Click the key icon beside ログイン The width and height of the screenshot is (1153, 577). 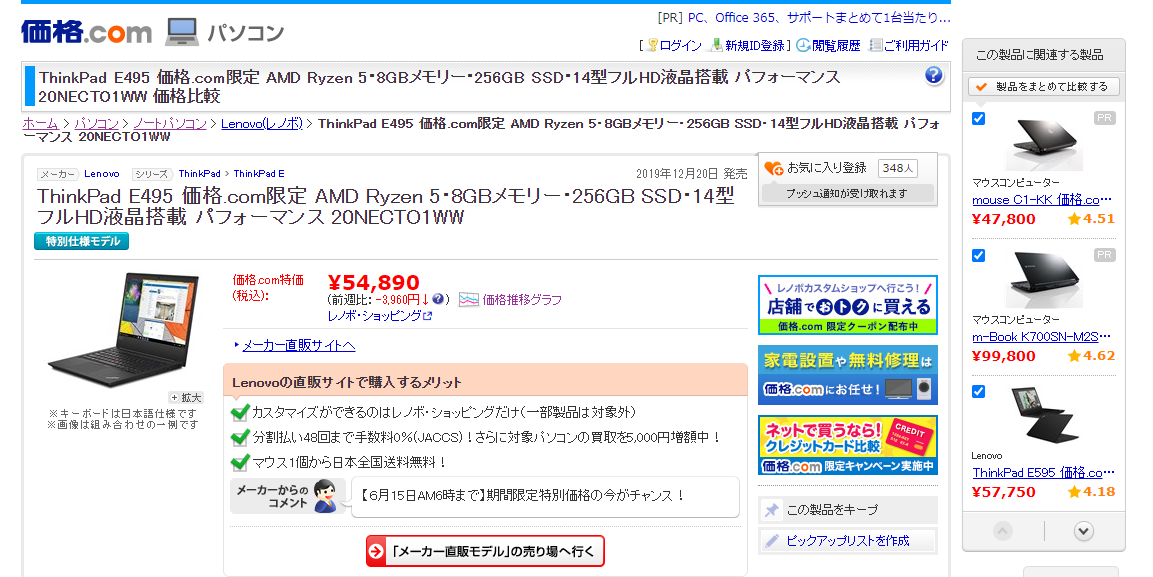652,46
